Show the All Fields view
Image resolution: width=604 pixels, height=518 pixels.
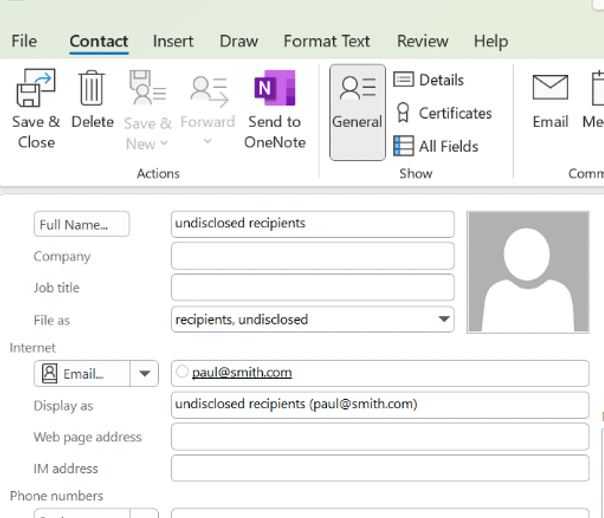click(436, 146)
